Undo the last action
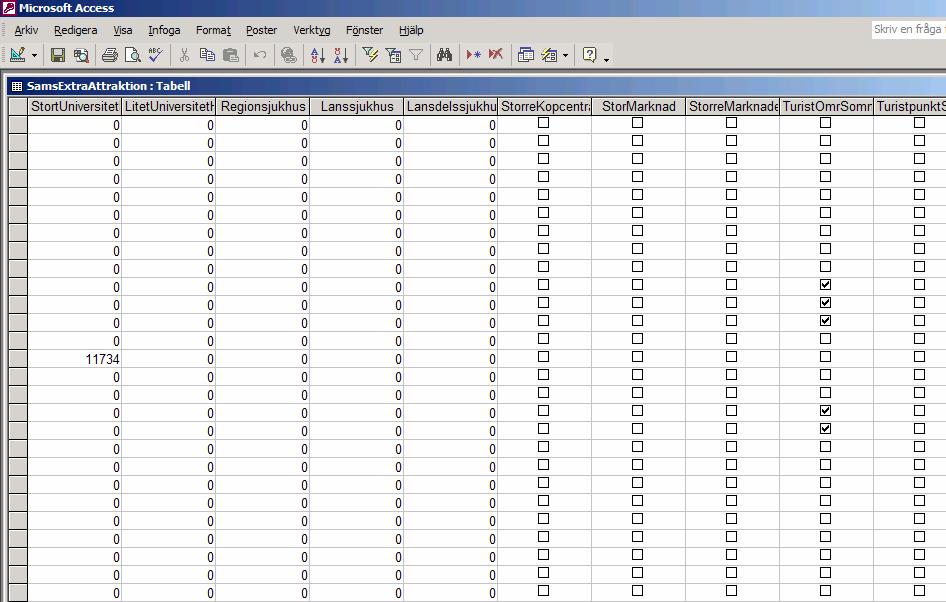This screenshot has height=602, width=946. pyautogui.click(x=259, y=55)
